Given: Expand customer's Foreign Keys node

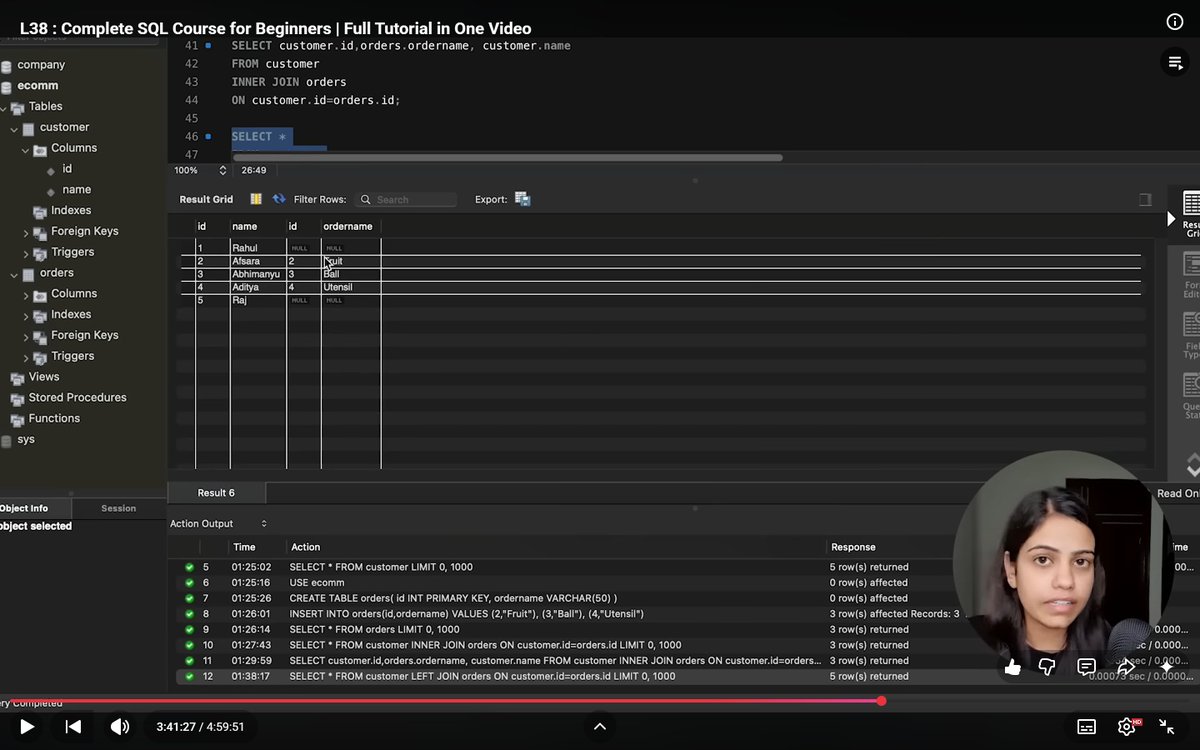Looking at the screenshot, I should pos(26,232).
